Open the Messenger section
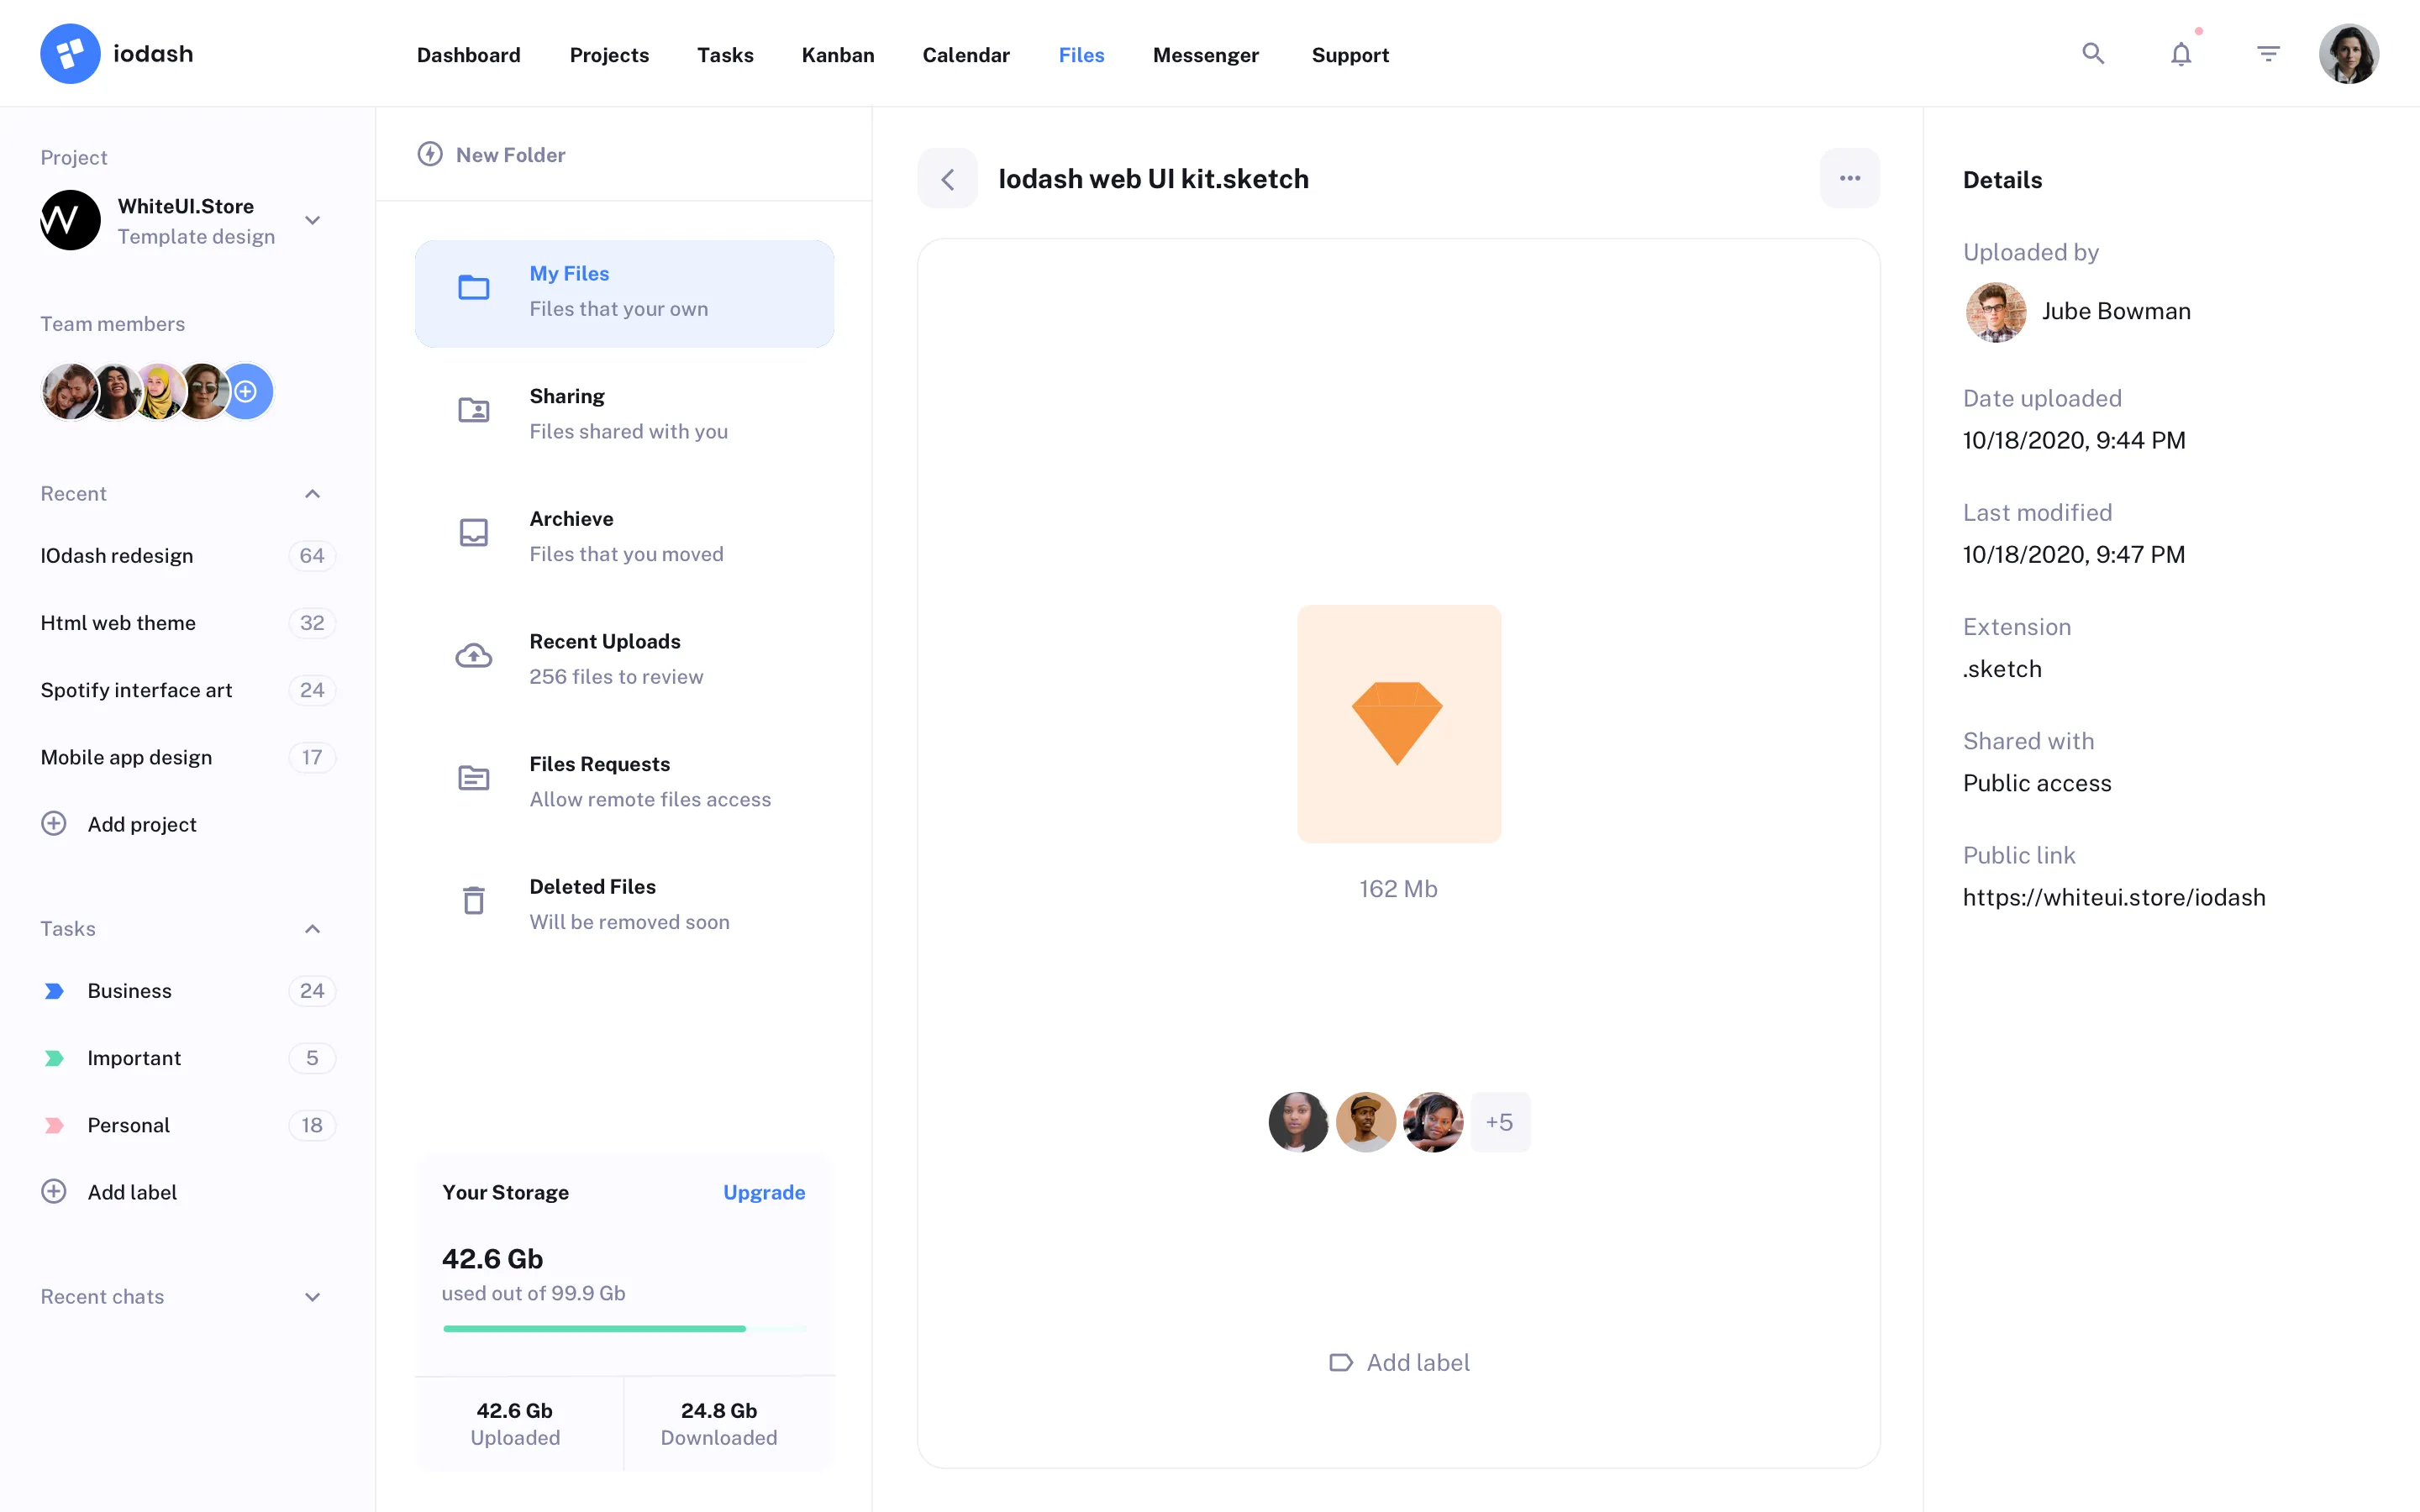2420x1512 pixels. click(1206, 55)
